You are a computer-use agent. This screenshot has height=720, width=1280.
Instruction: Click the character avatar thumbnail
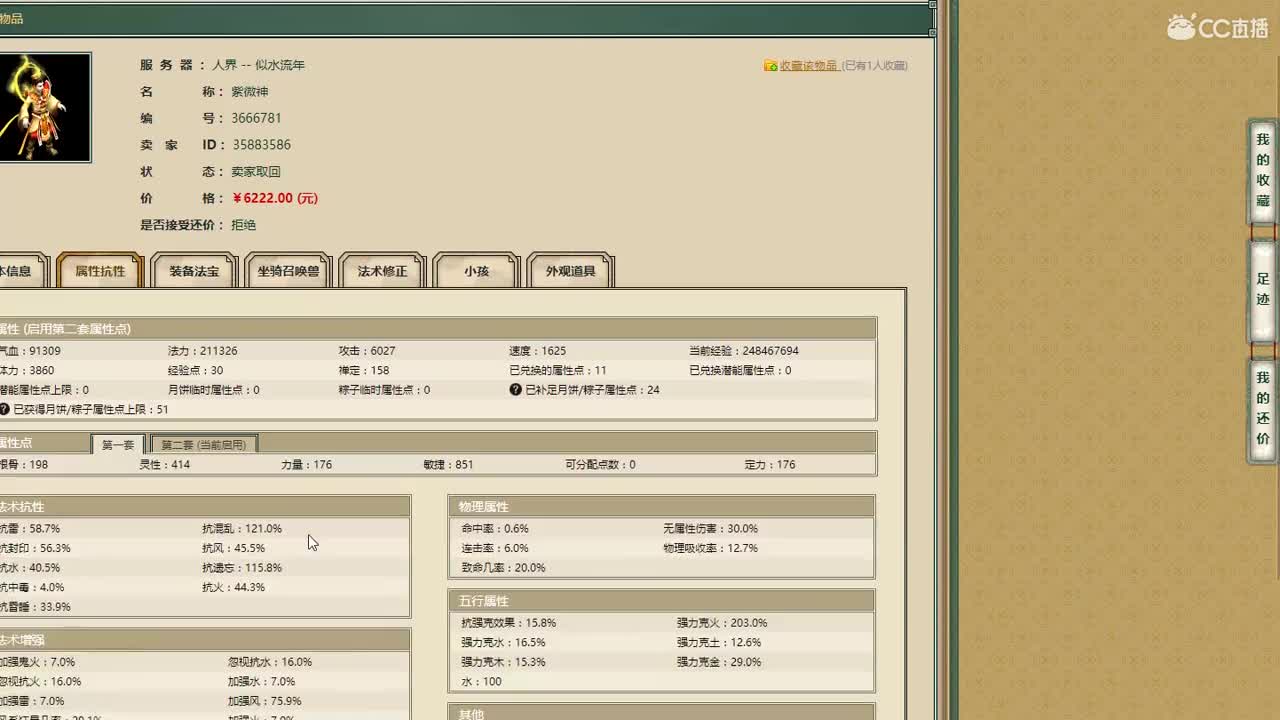coord(44,108)
